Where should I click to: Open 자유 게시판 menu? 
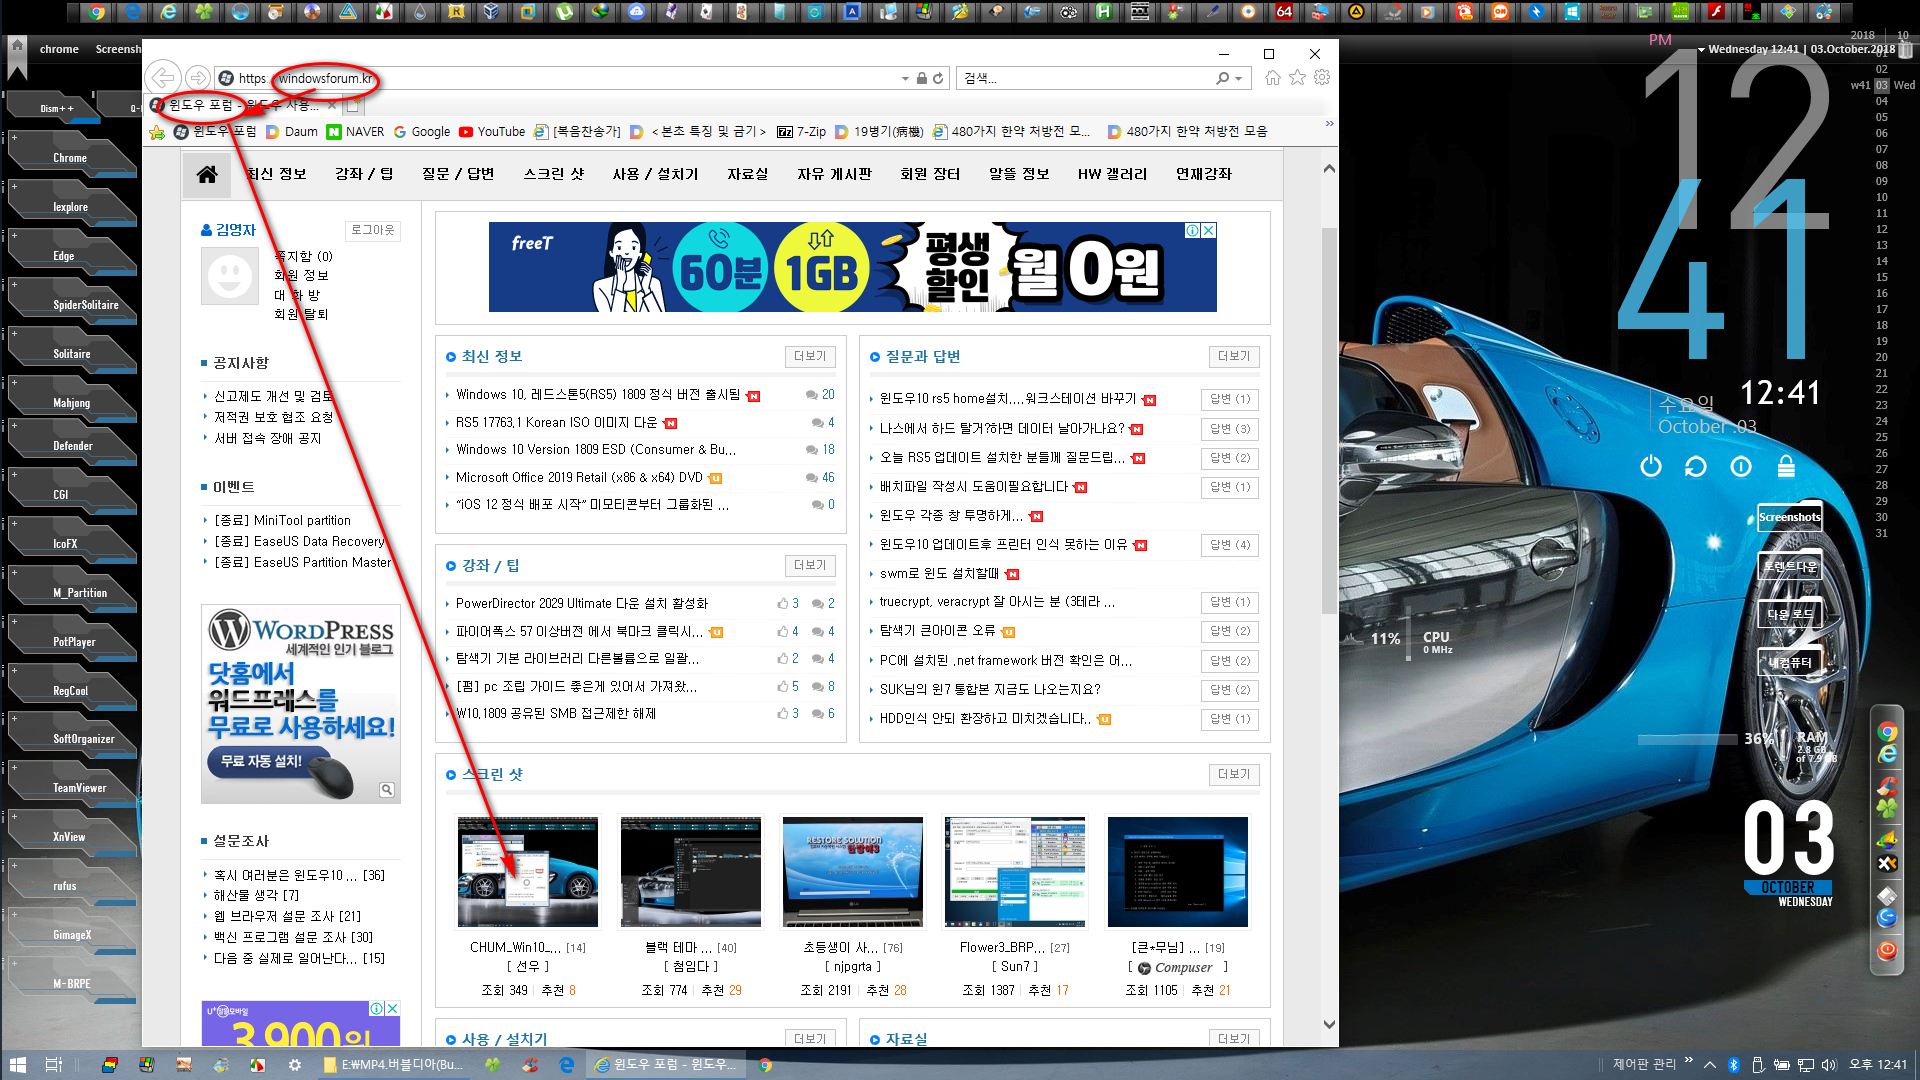834,174
